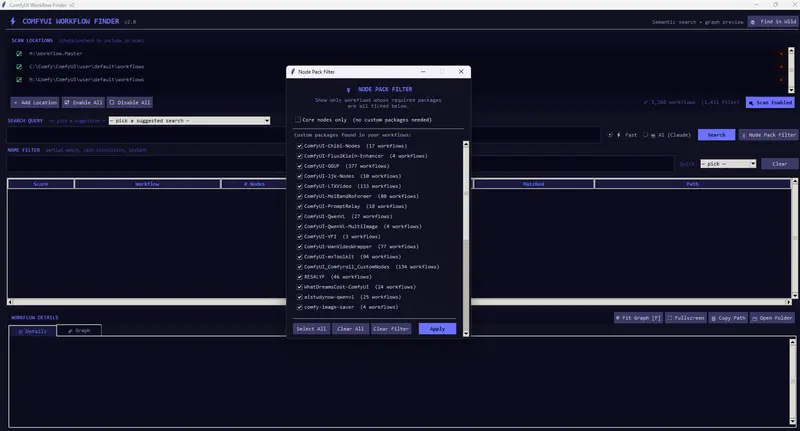
Task: Sort by the Score column header
Action: (41, 184)
